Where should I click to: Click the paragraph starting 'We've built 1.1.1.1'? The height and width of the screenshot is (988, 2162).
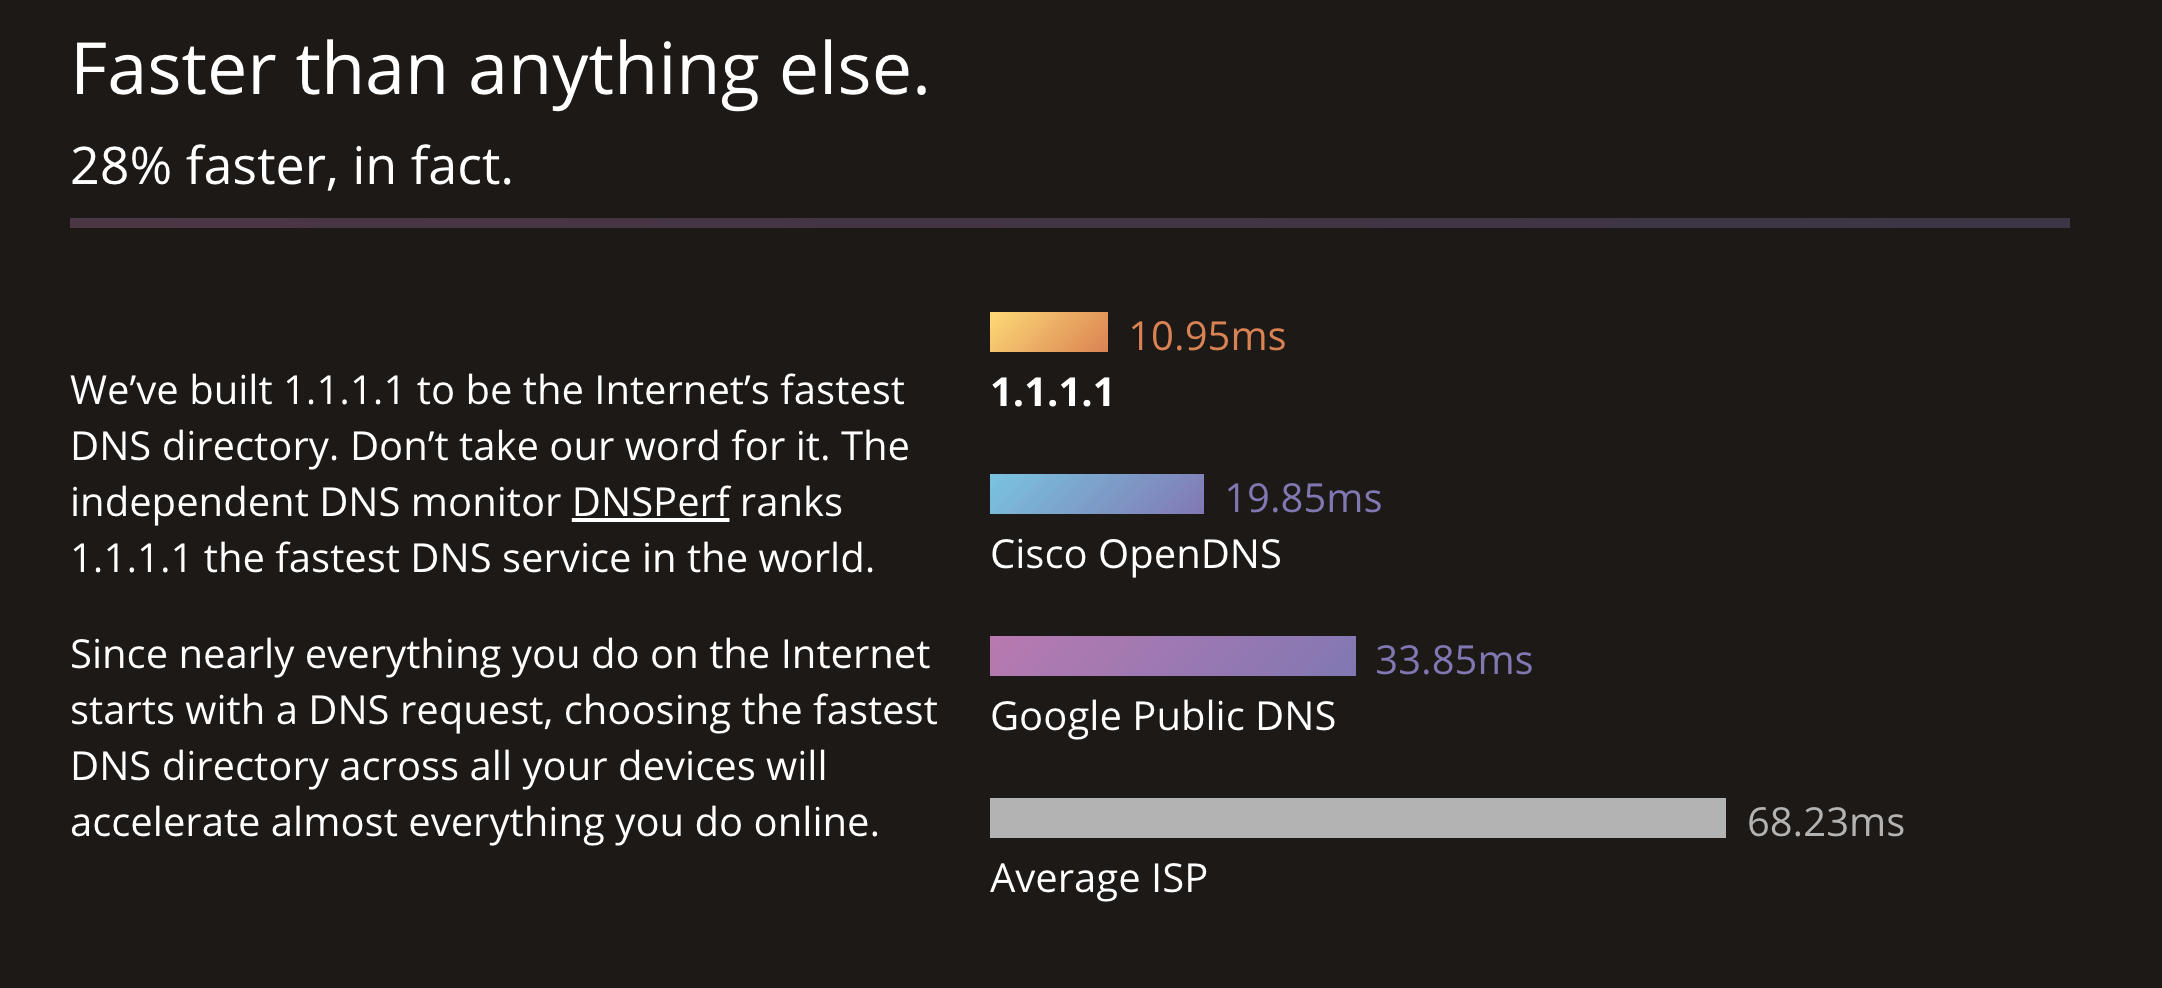click(490, 474)
